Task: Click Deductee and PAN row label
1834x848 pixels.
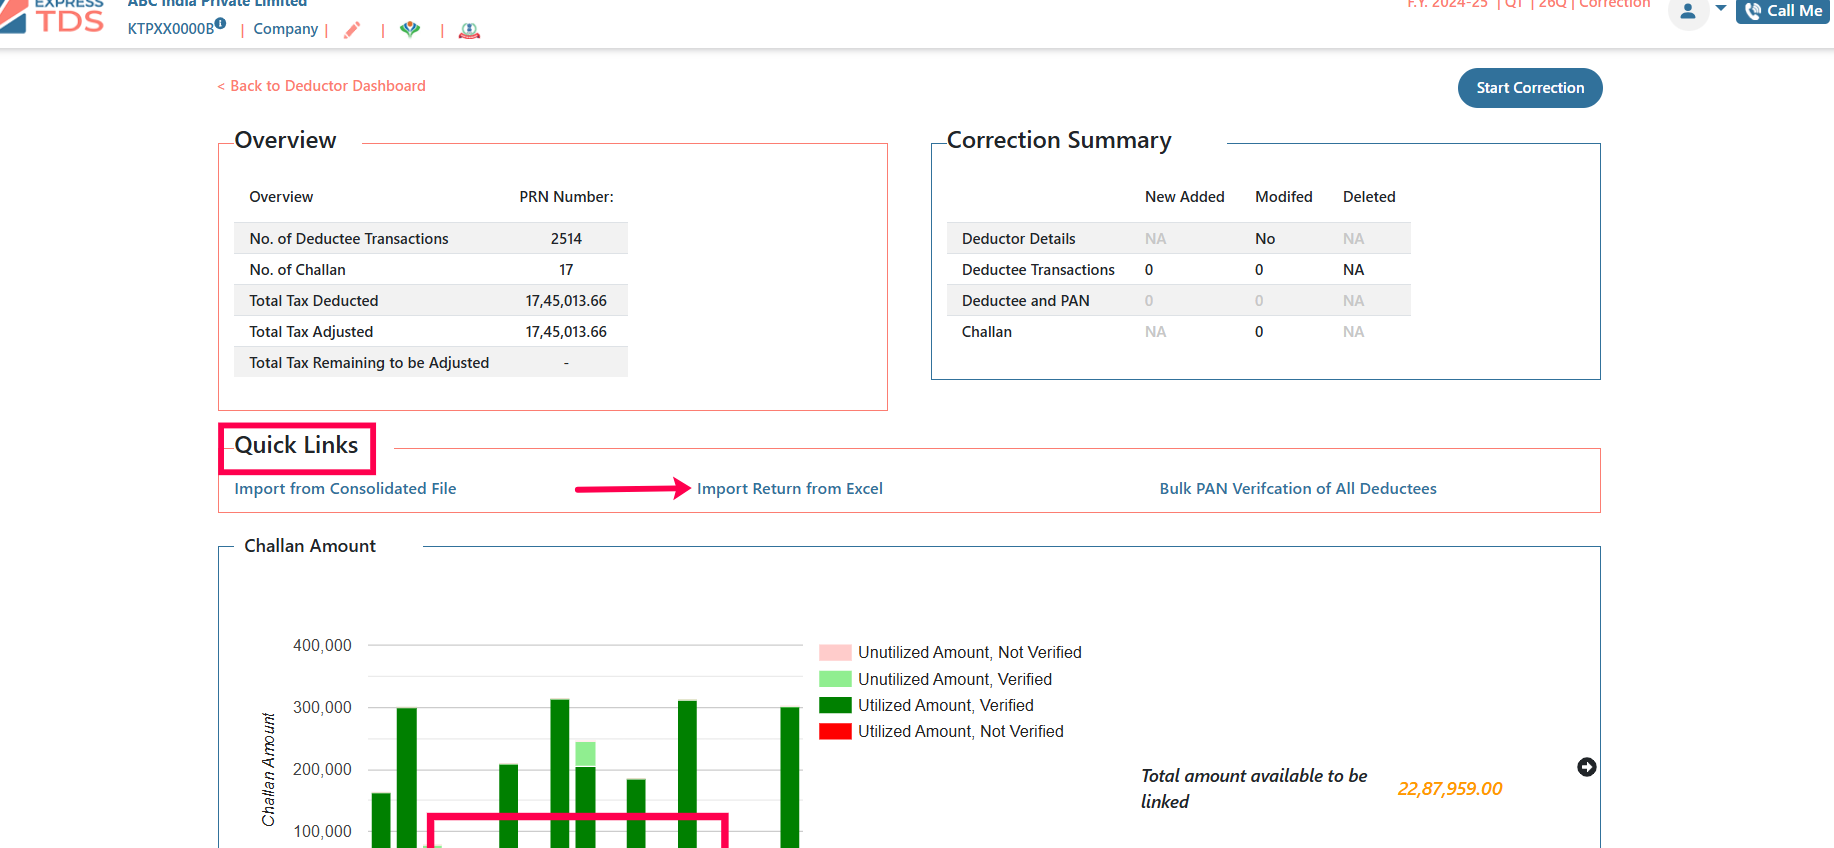Action: [x=1025, y=301]
